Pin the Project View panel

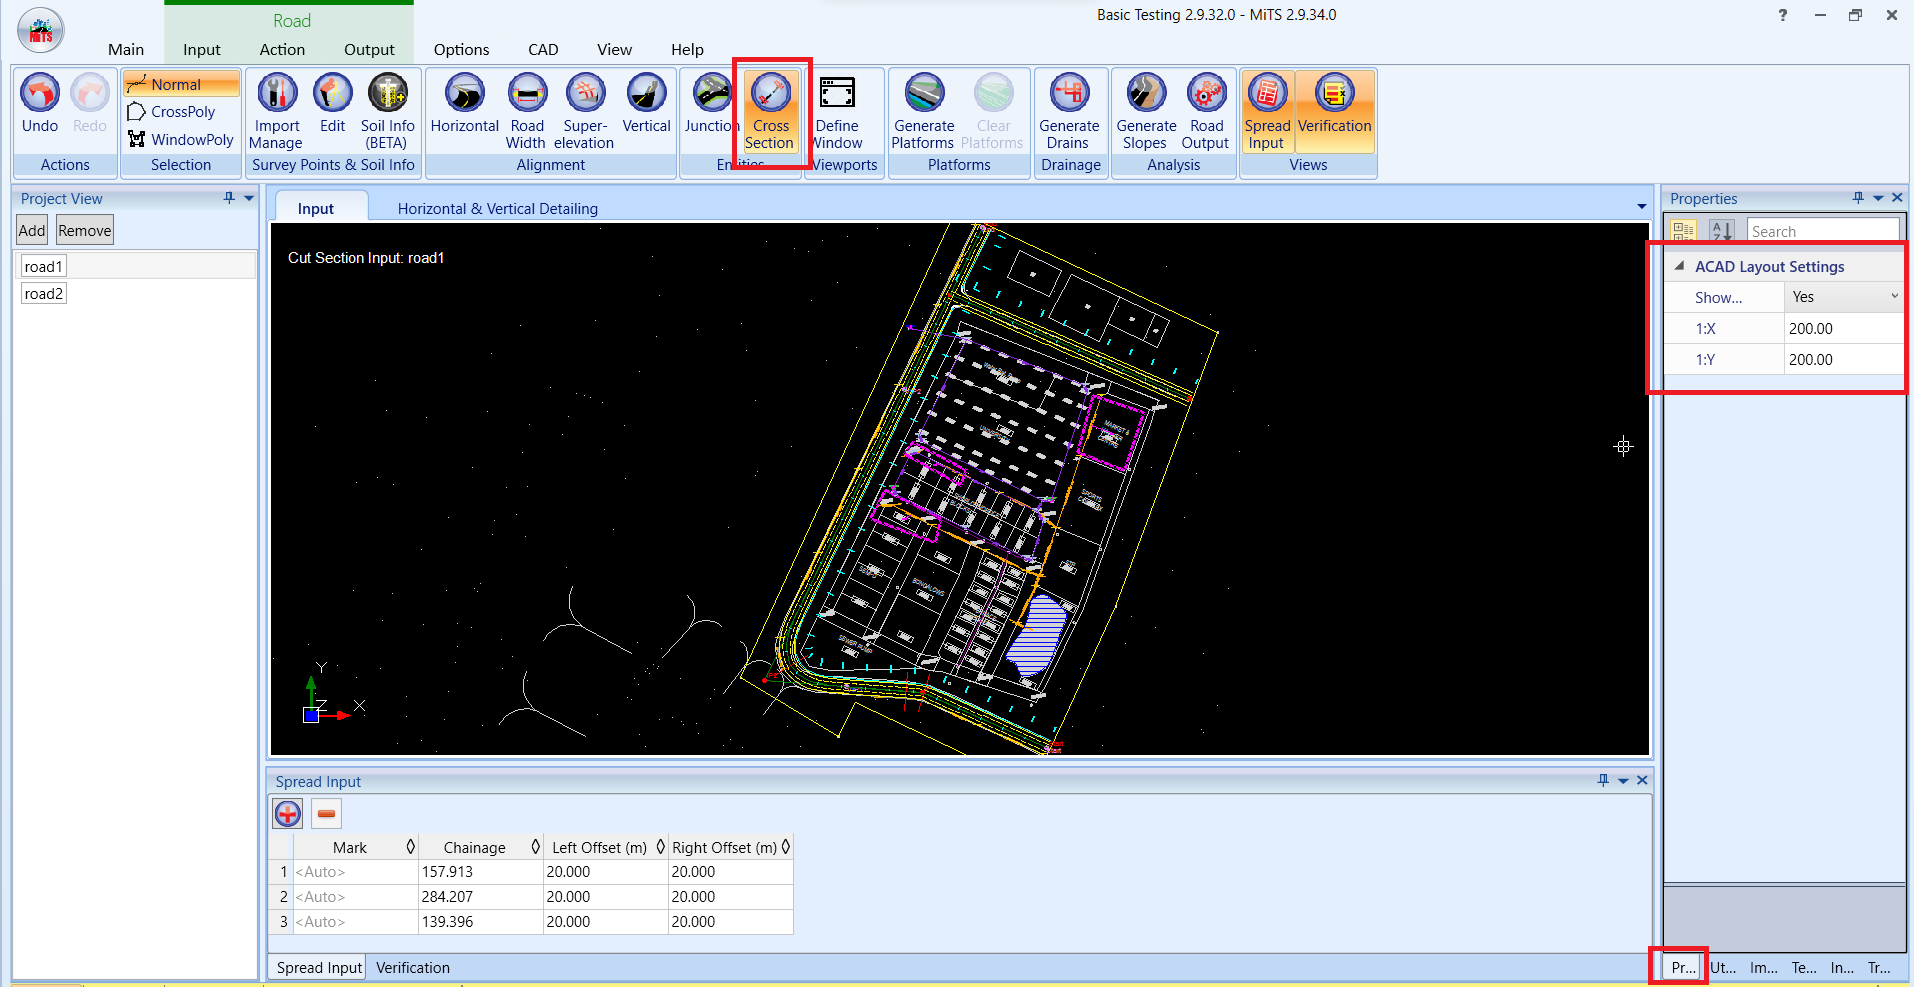coord(229,198)
